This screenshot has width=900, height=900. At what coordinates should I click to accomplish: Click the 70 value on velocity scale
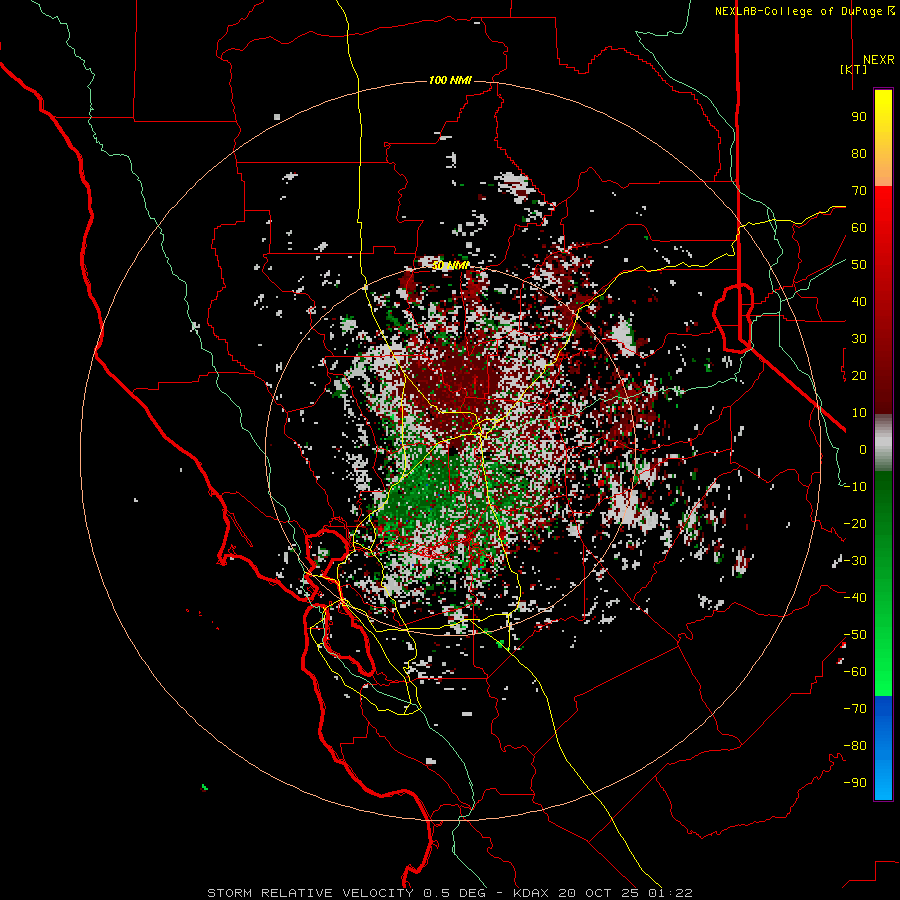click(859, 191)
